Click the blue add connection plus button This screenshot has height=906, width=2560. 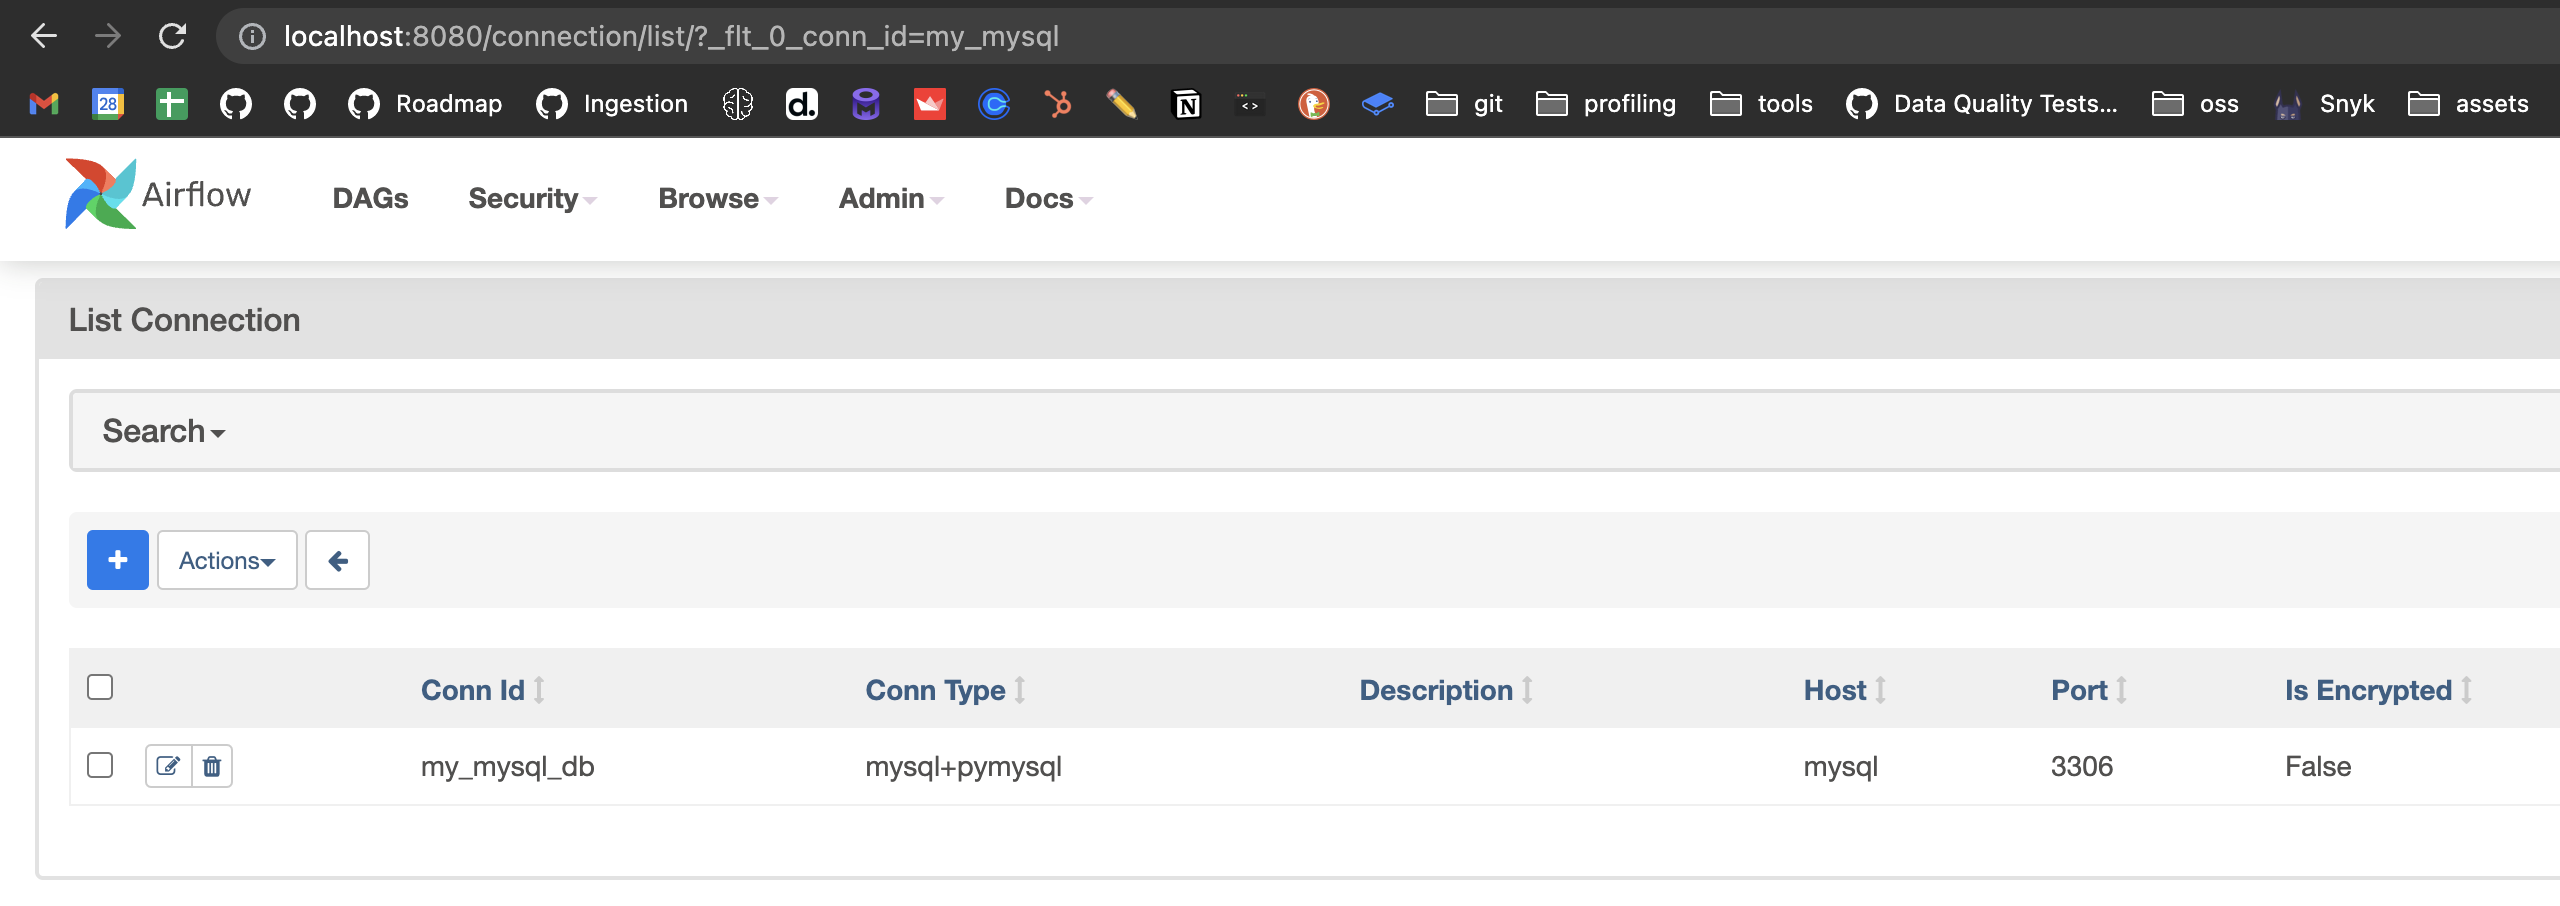tap(118, 560)
